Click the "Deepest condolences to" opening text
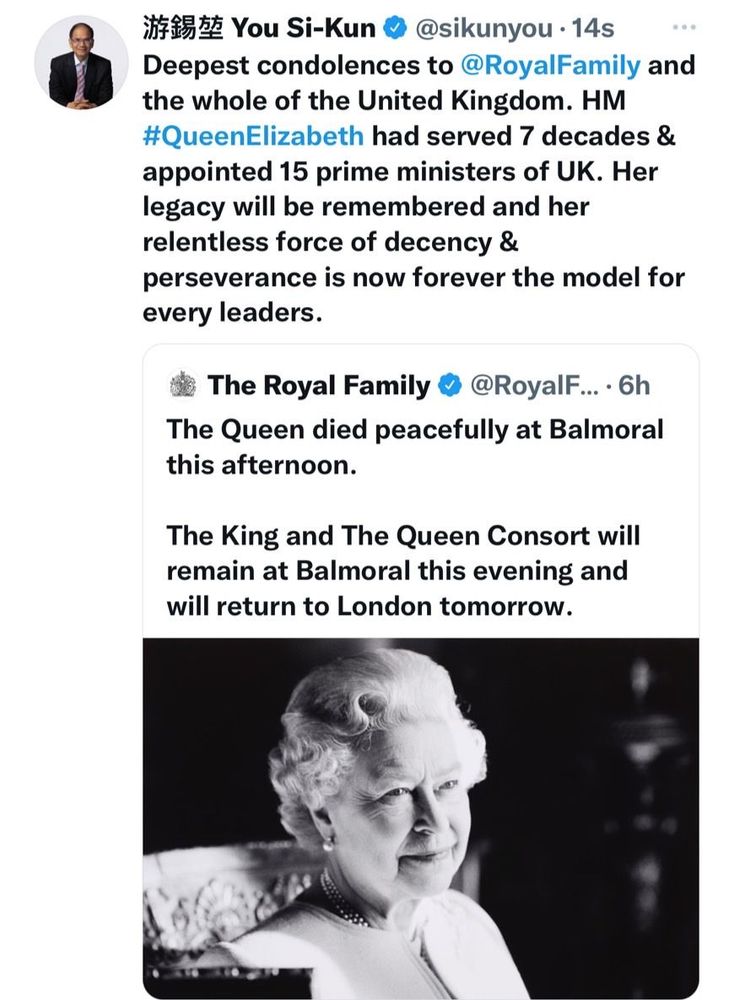734x1000 pixels. pyautogui.click(x=298, y=67)
